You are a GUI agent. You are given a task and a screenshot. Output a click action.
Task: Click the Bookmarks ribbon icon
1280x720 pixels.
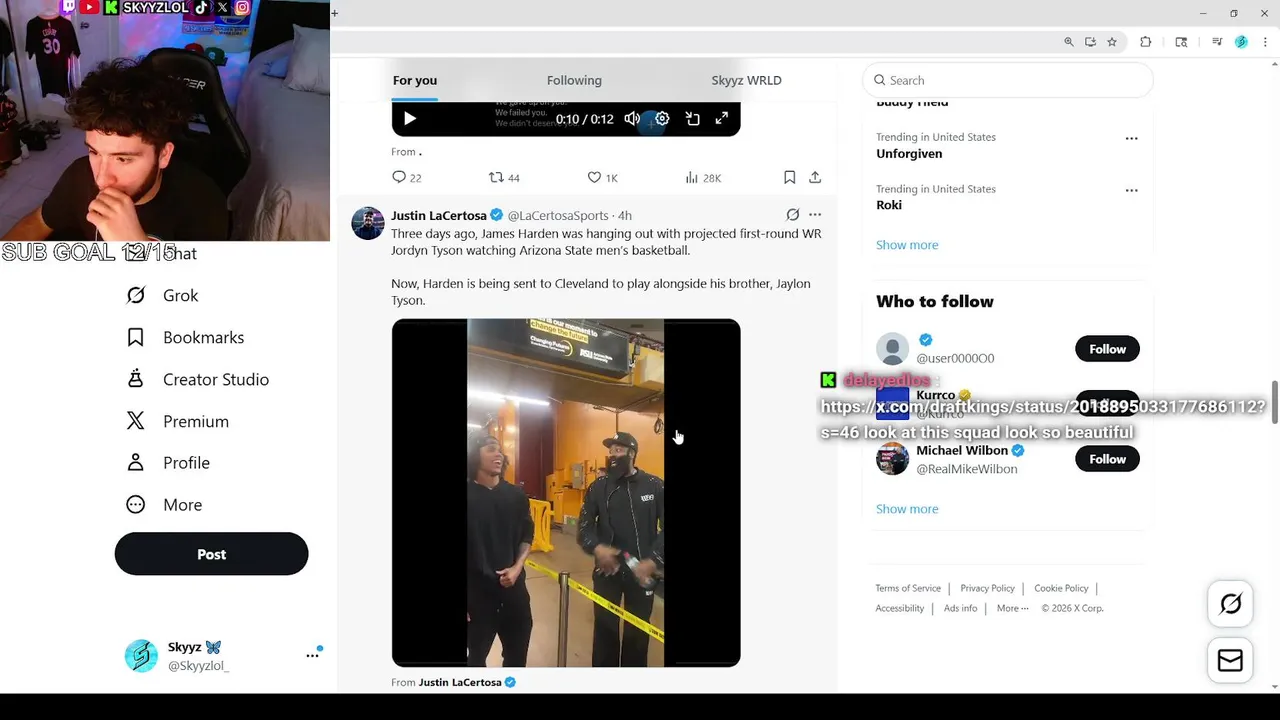coord(136,337)
